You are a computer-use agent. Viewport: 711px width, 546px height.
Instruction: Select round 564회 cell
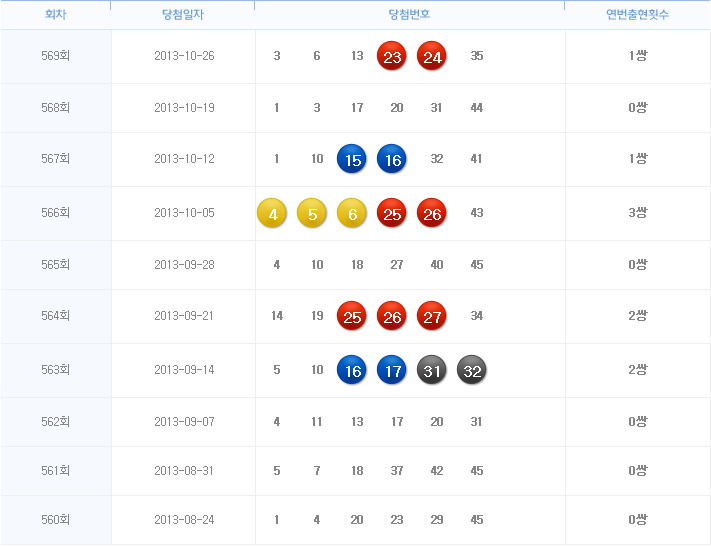click(x=55, y=316)
